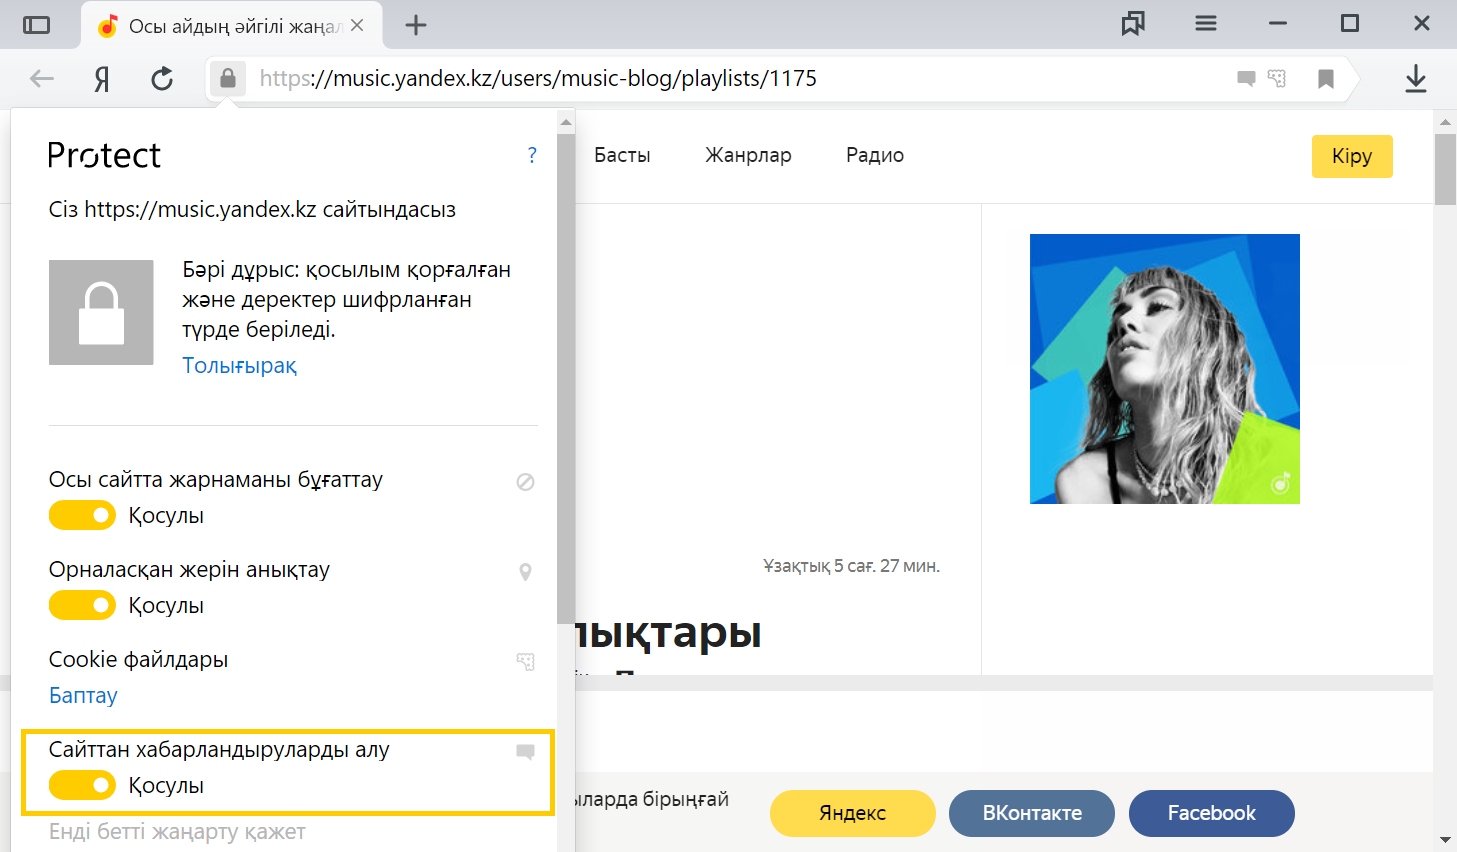Sign in with the Facebook button
This screenshot has height=852, width=1457.
1212,813
